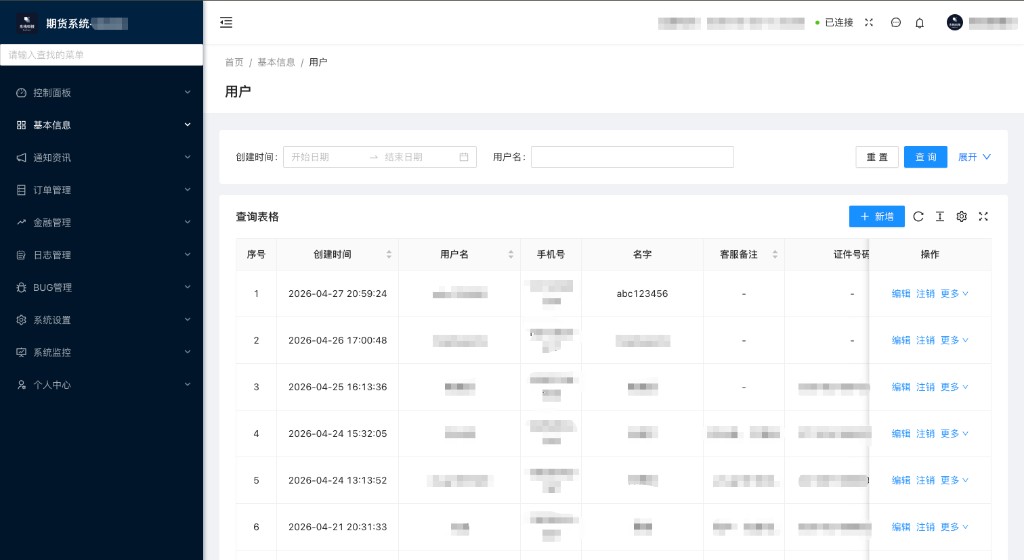1024x560 pixels.
Task: Click the 结束日期 date field
Action: (418, 157)
